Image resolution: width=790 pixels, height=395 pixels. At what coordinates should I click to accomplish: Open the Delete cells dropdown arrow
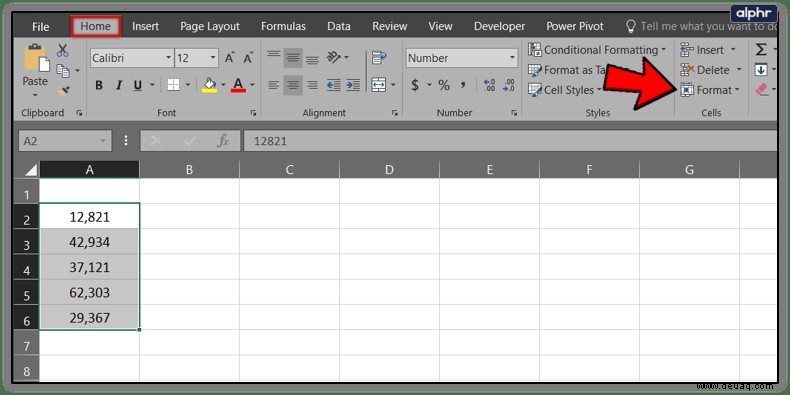coord(739,70)
